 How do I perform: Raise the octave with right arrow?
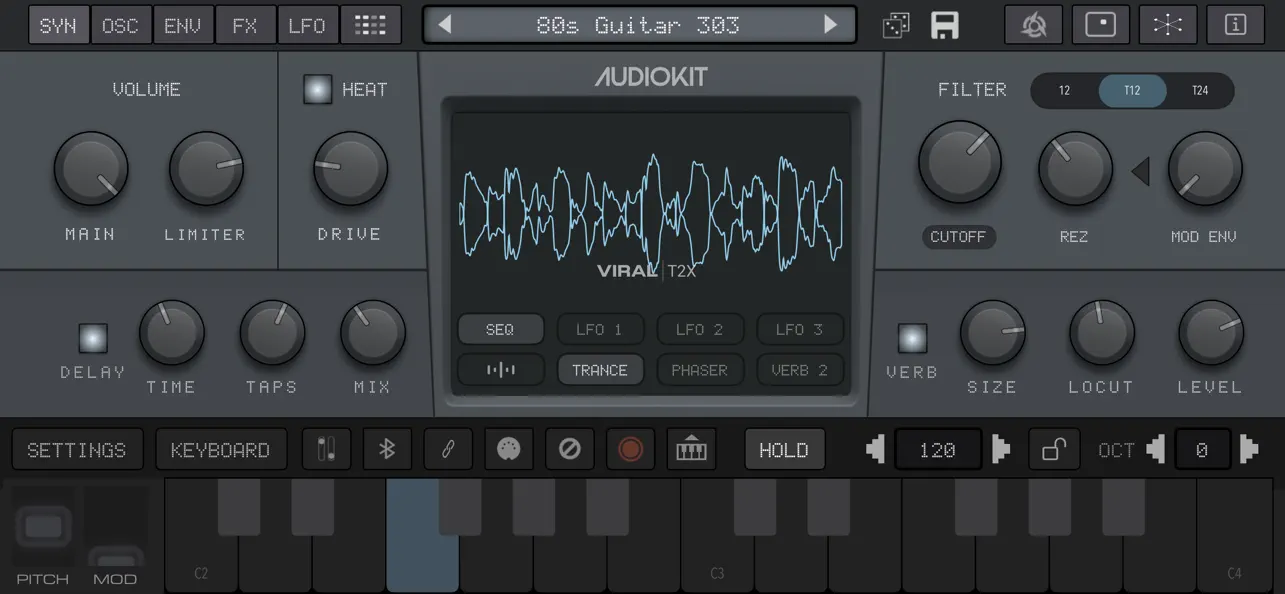click(x=1248, y=450)
